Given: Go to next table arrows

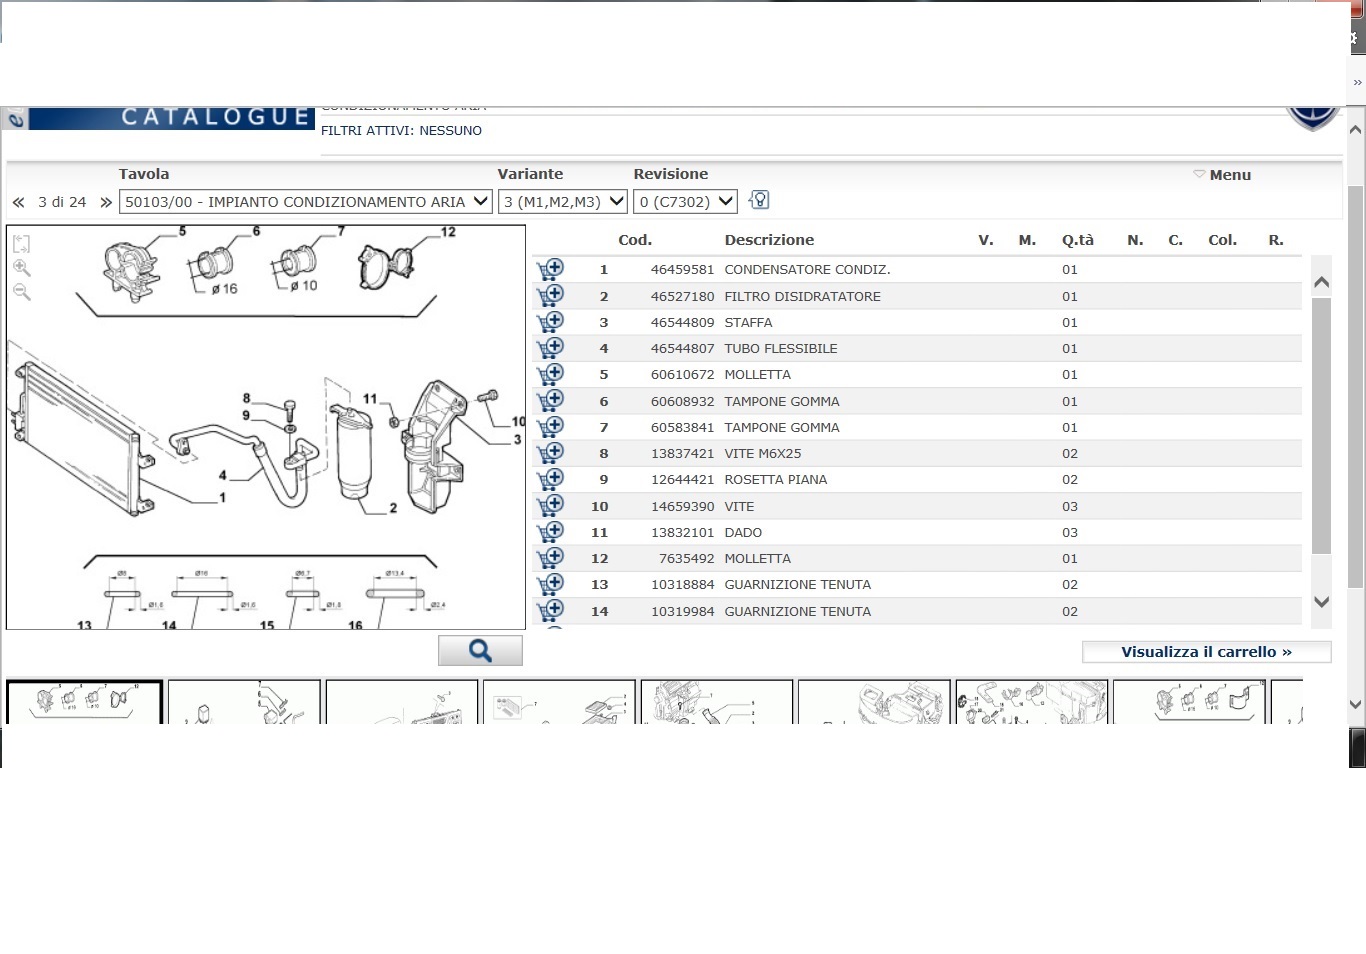Looking at the screenshot, I should click(x=106, y=202).
